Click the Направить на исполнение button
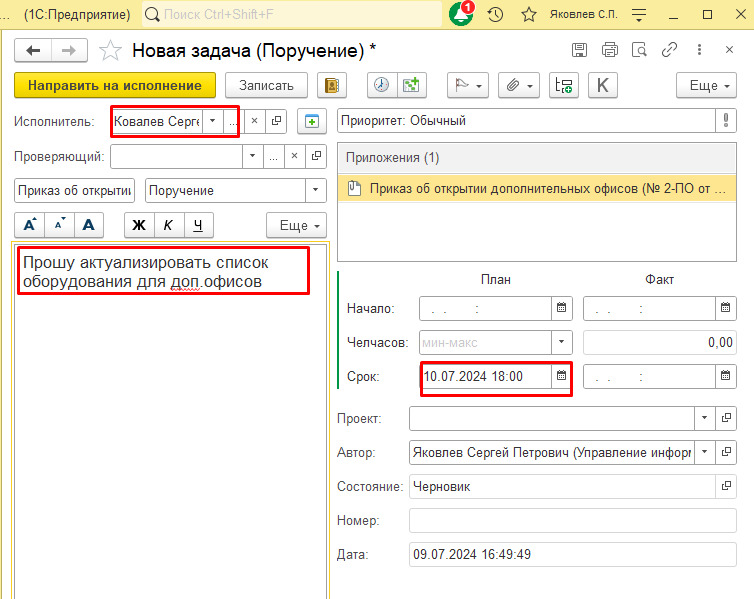This screenshot has height=599, width=754. point(115,86)
